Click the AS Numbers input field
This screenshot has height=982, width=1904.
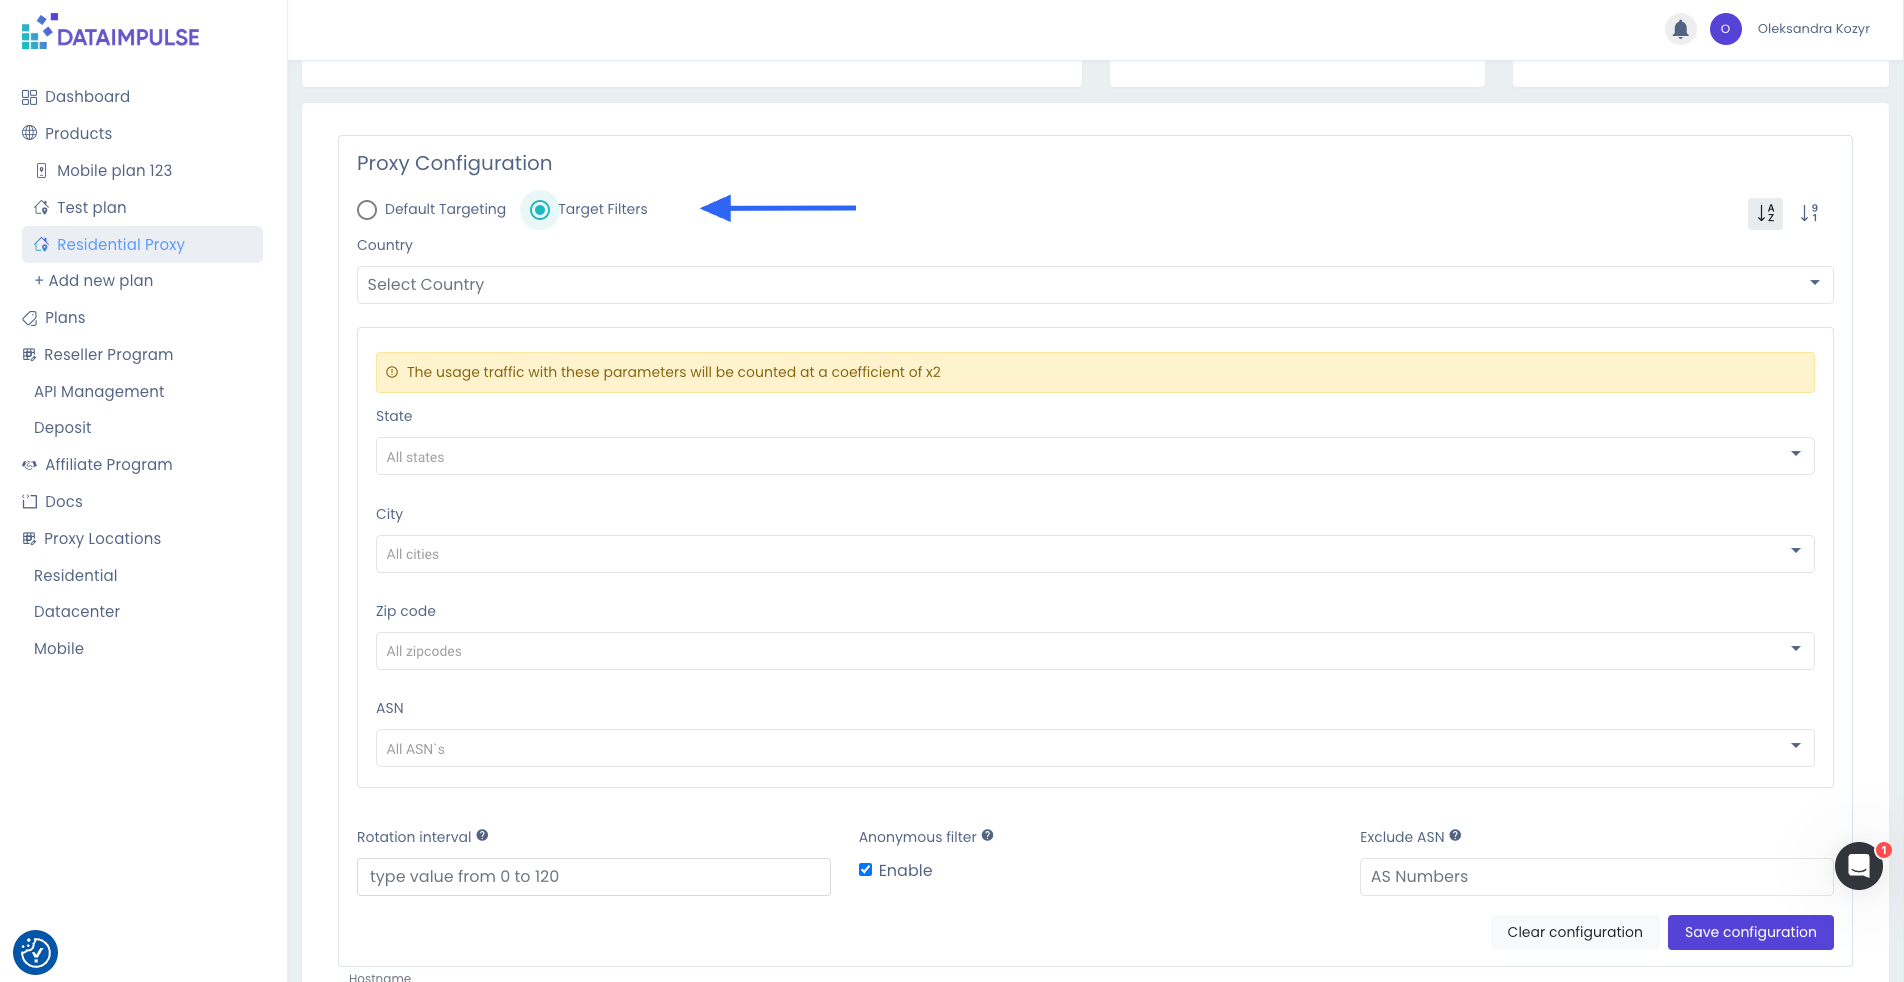[1594, 877]
